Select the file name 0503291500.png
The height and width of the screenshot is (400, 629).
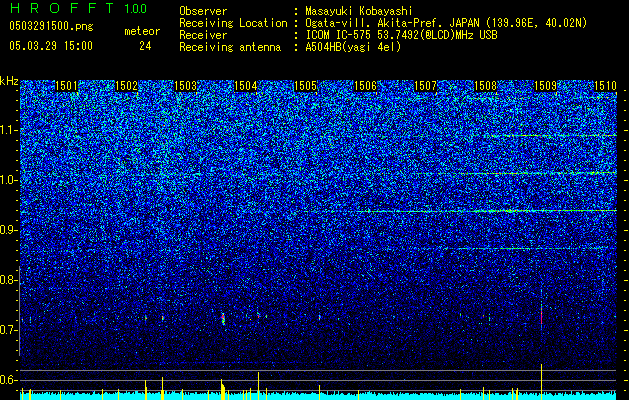pyautogui.click(x=51, y=27)
